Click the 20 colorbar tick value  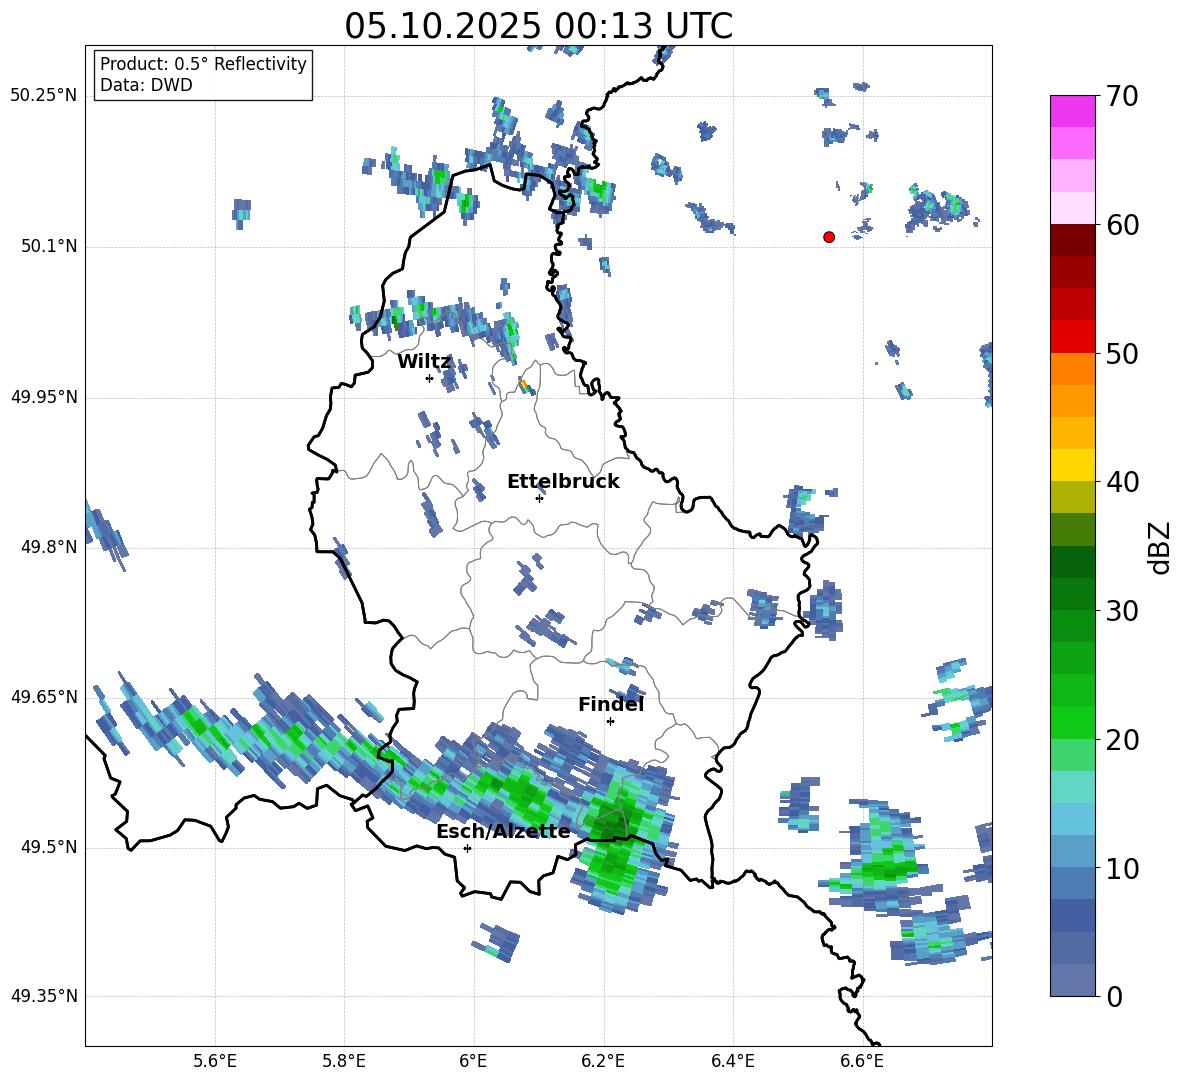(1122, 740)
